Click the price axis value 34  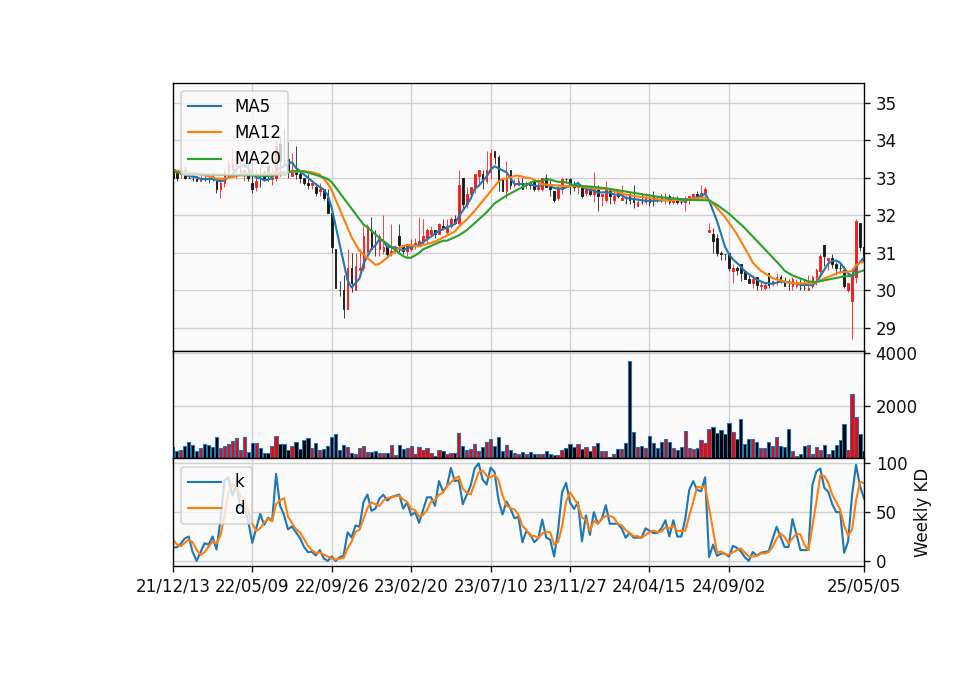(x=886, y=141)
